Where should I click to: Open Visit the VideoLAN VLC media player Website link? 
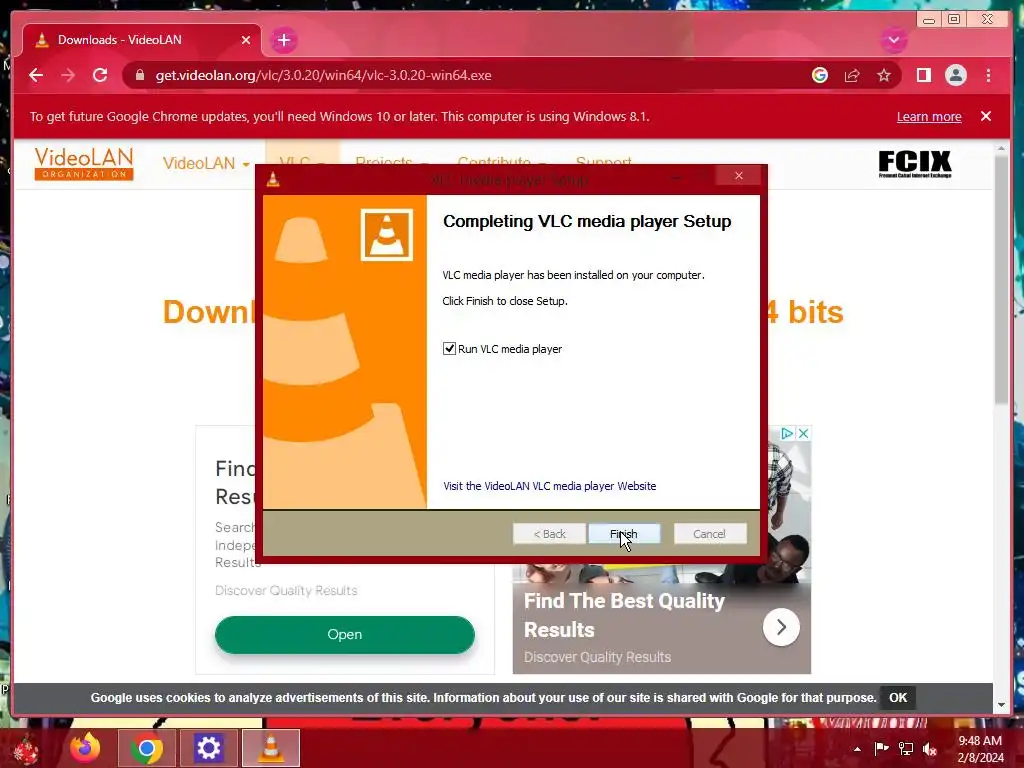point(549,486)
